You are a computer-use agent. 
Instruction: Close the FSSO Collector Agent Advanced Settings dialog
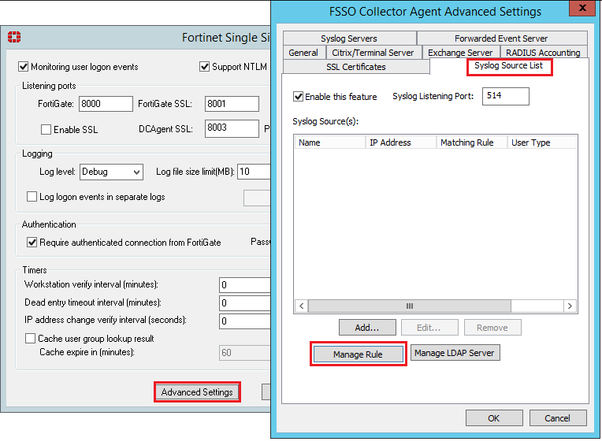click(582, 8)
